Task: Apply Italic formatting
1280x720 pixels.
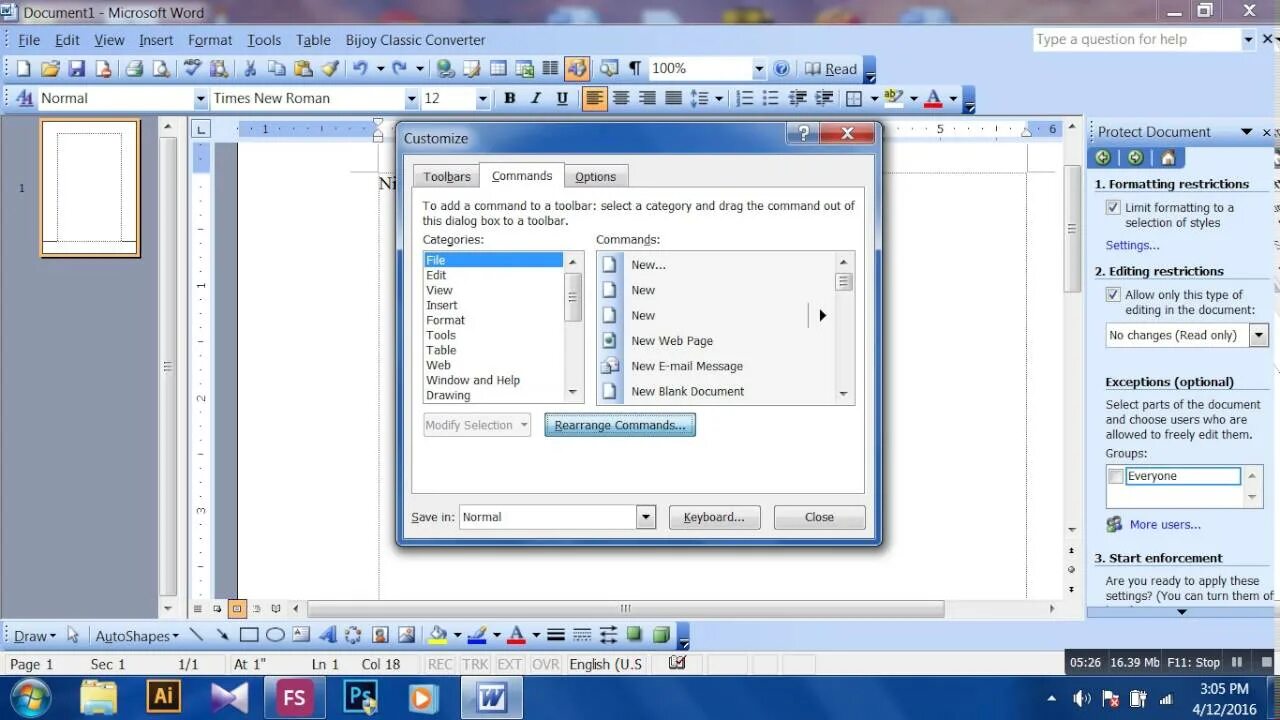Action: [x=535, y=98]
